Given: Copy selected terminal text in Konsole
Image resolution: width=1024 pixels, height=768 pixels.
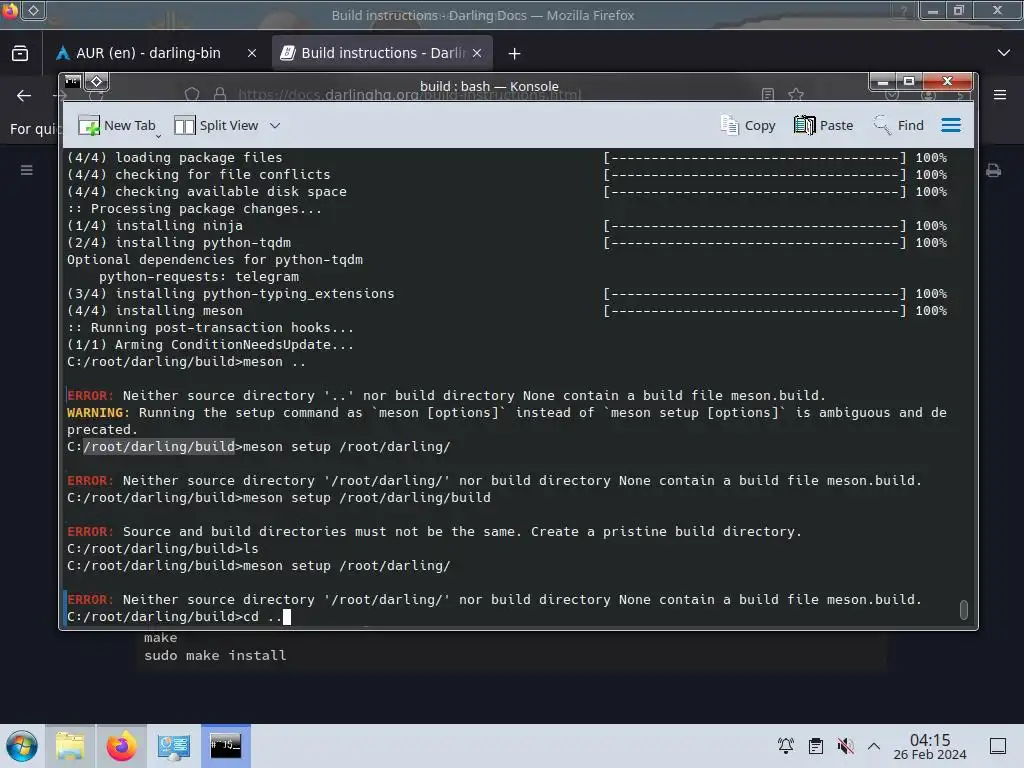Looking at the screenshot, I should (748, 125).
